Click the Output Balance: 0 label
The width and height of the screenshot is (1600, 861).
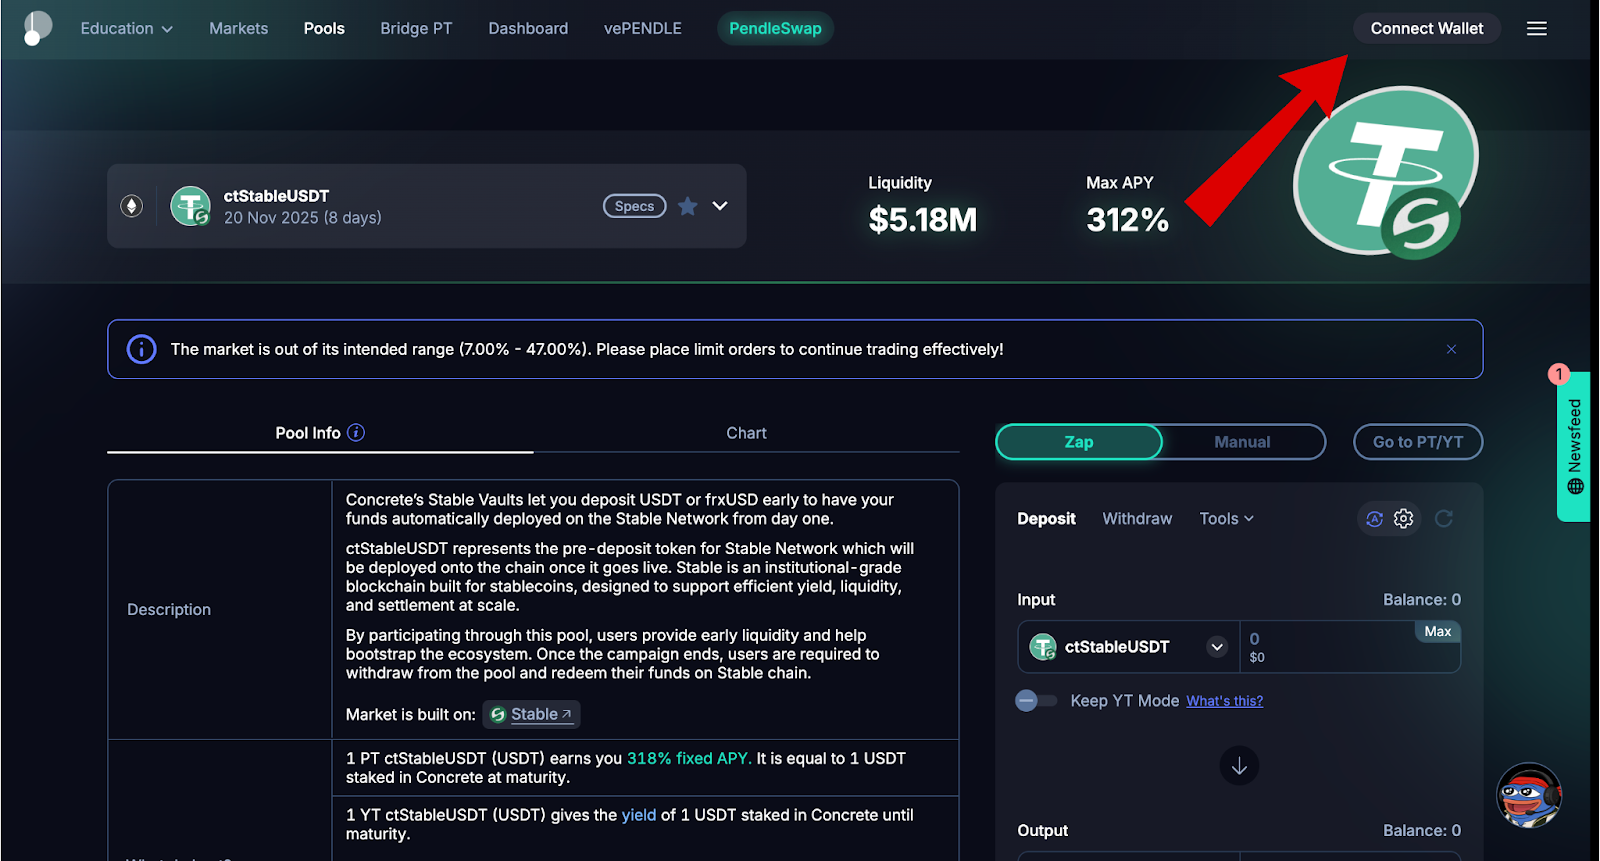1422,831
